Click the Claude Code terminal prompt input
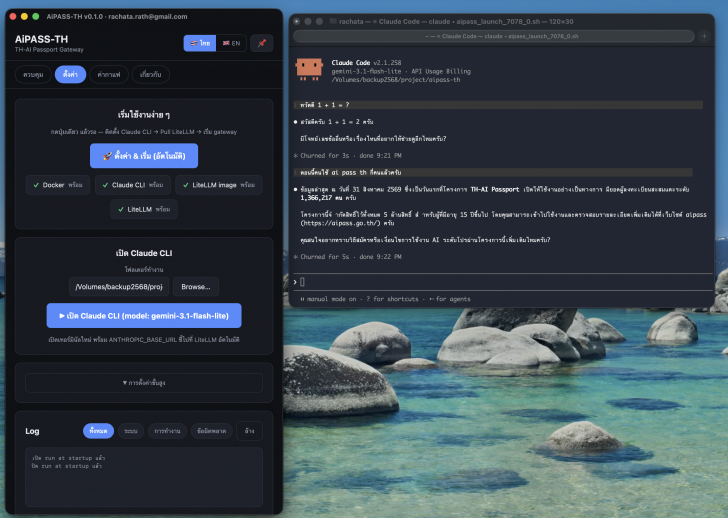 [x=501, y=282]
